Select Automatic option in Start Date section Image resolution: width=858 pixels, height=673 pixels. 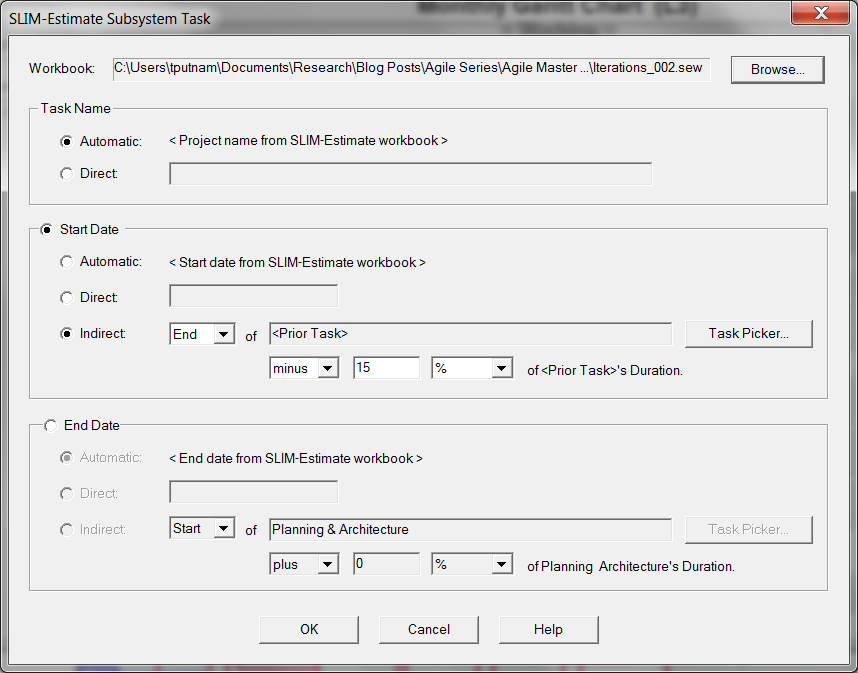(66, 262)
